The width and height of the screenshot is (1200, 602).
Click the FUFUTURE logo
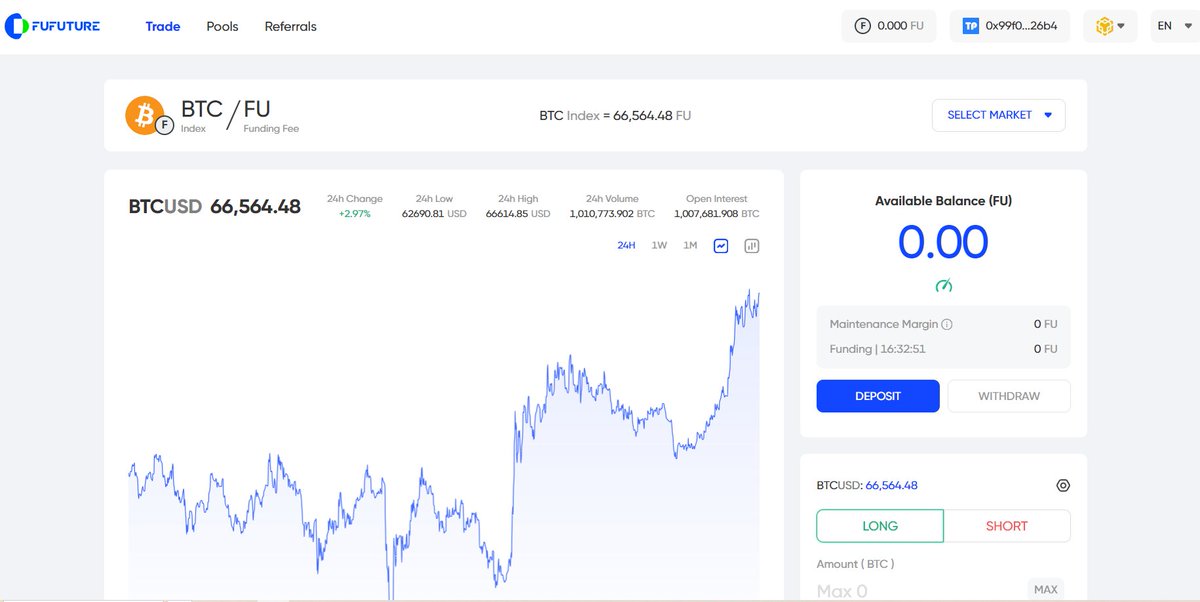pos(52,26)
